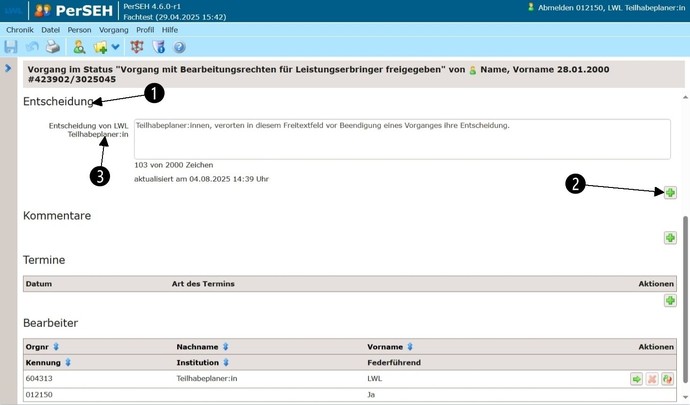Screen dimensions: 690x405
Task: Click the swap users action for Bearbeiter 604313
Action: click(668, 379)
